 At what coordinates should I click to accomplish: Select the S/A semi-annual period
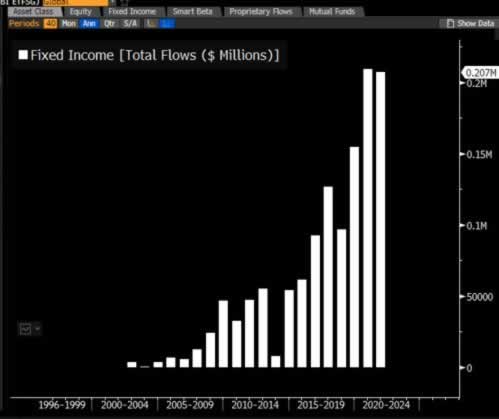[130, 23]
